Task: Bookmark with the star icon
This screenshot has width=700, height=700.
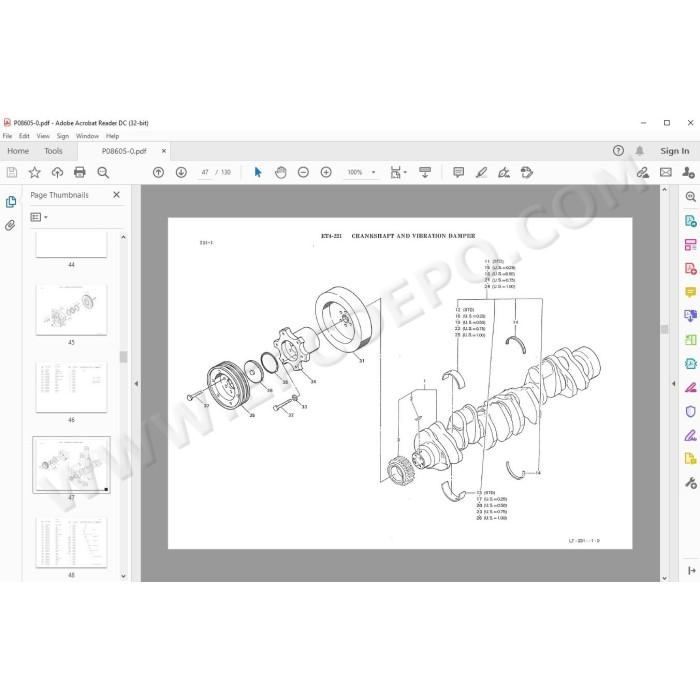Action: 34,172
